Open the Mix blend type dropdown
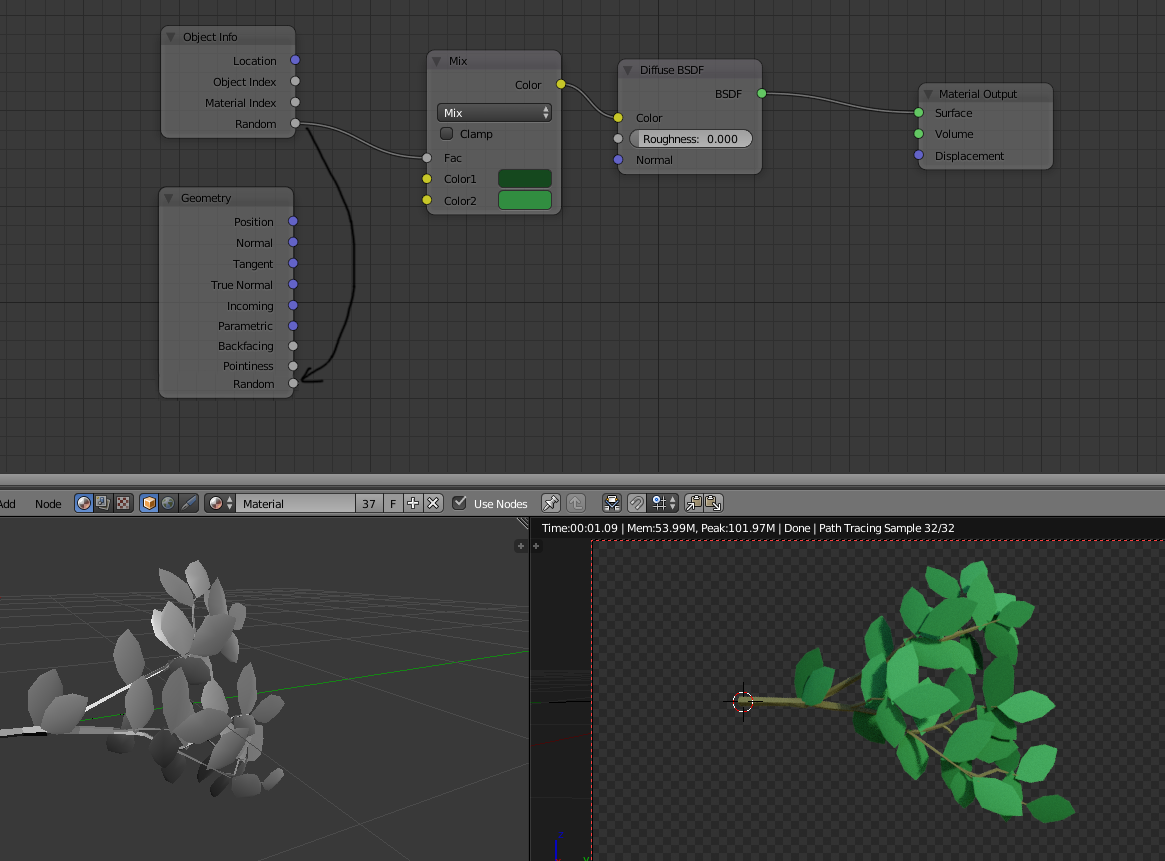The width and height of the screenshot is (1165, 861). [494, 112]
